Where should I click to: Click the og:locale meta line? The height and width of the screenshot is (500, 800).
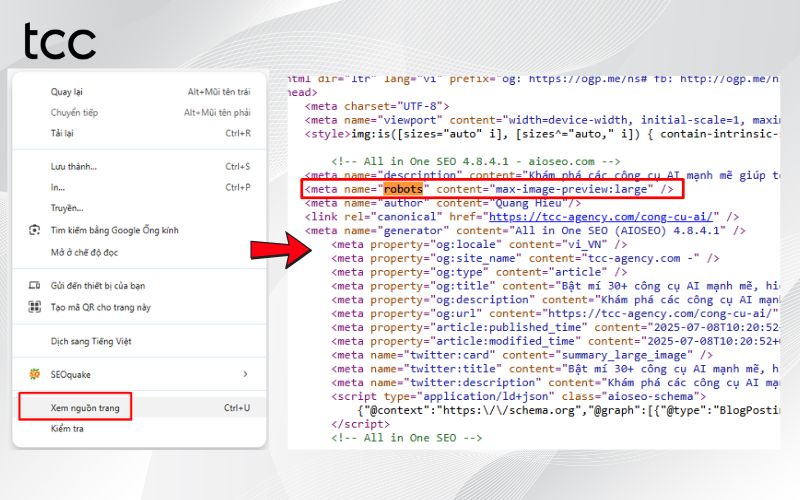[479, 244]
